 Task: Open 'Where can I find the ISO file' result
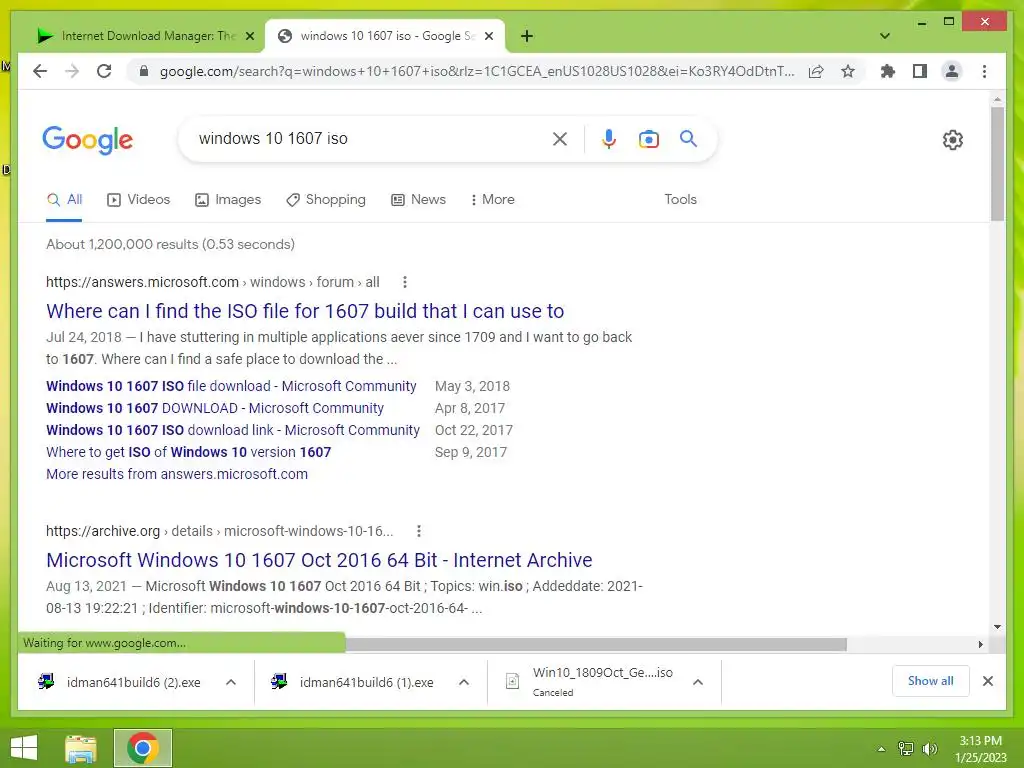coord(305,312)
